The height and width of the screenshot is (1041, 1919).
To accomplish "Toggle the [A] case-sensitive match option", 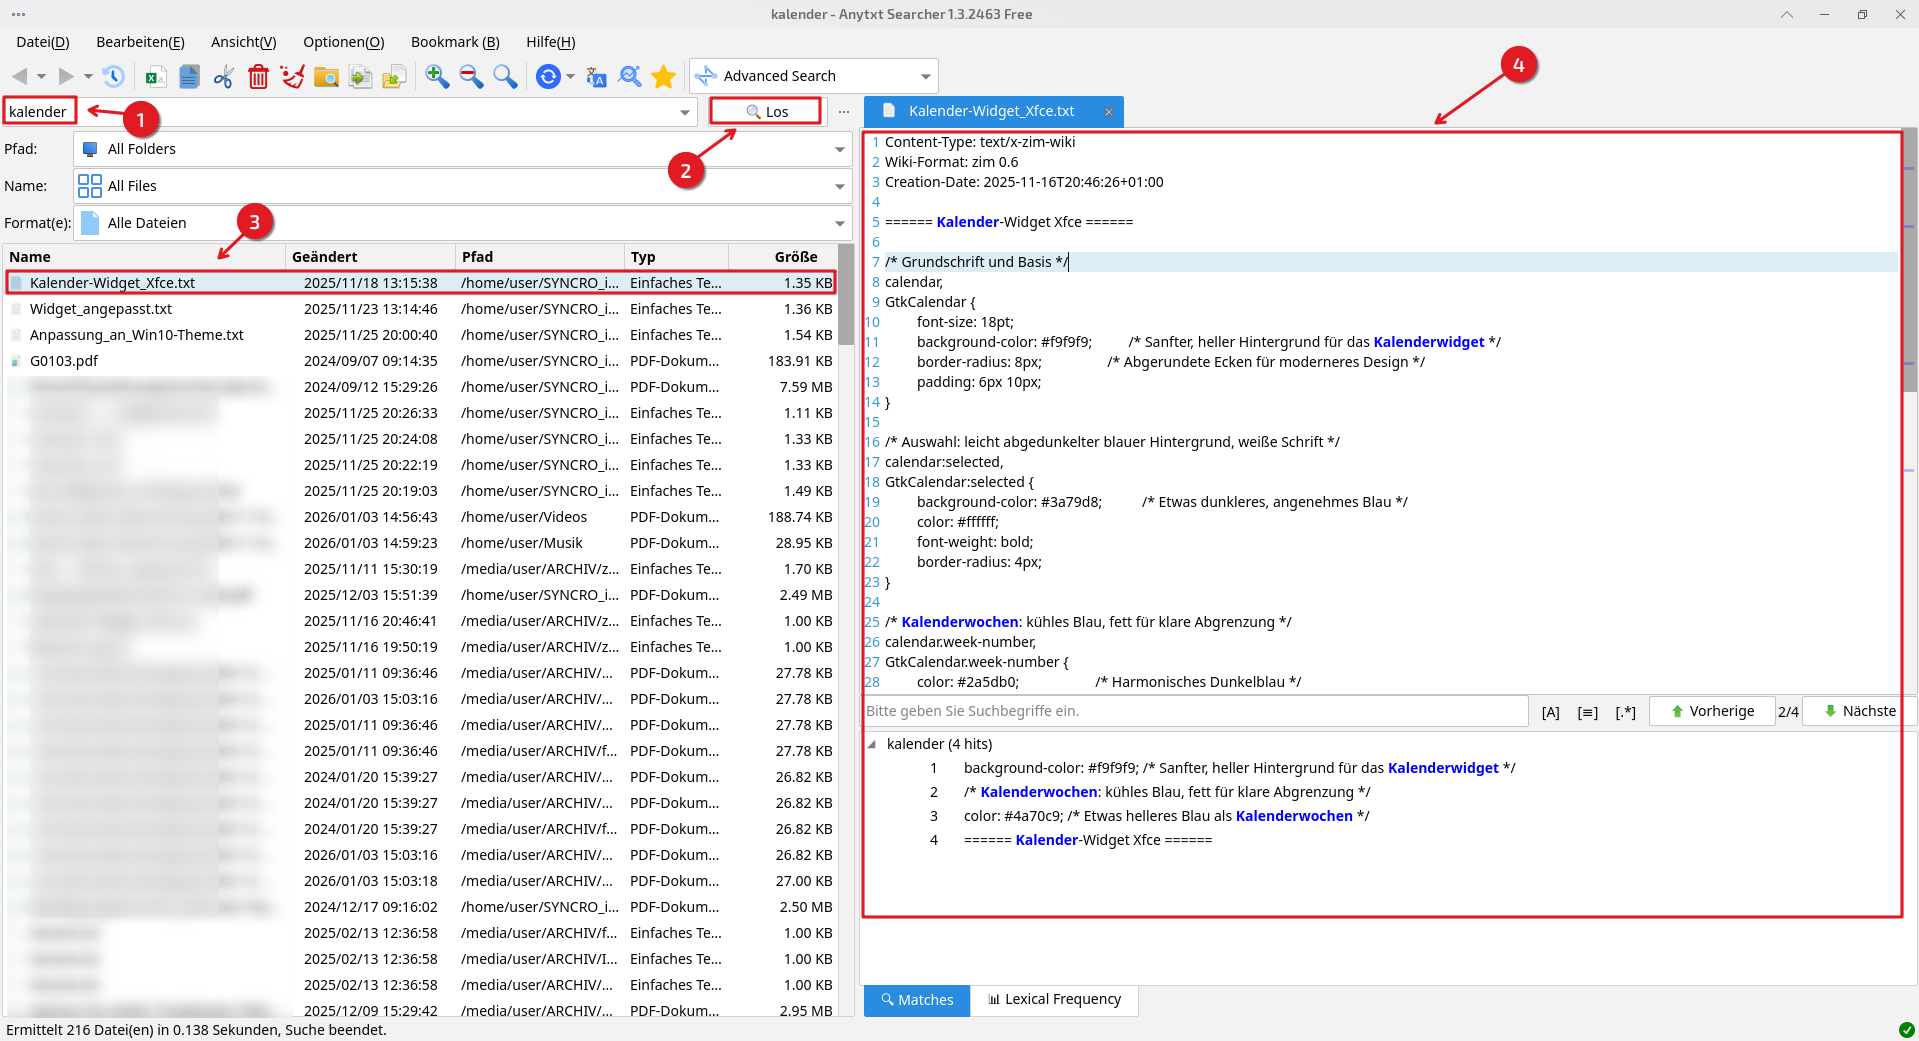I will pyautogui.click(x=1550, y=712).
